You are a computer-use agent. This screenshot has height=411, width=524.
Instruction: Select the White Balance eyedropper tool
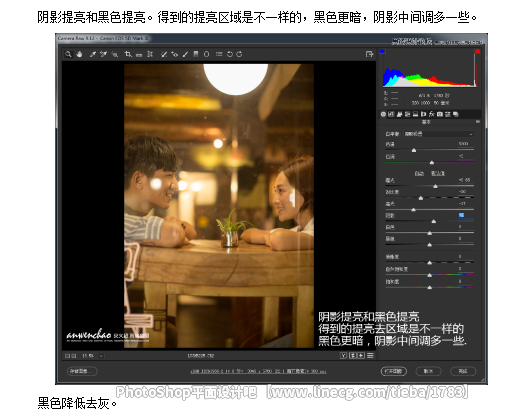coord(93,54)
